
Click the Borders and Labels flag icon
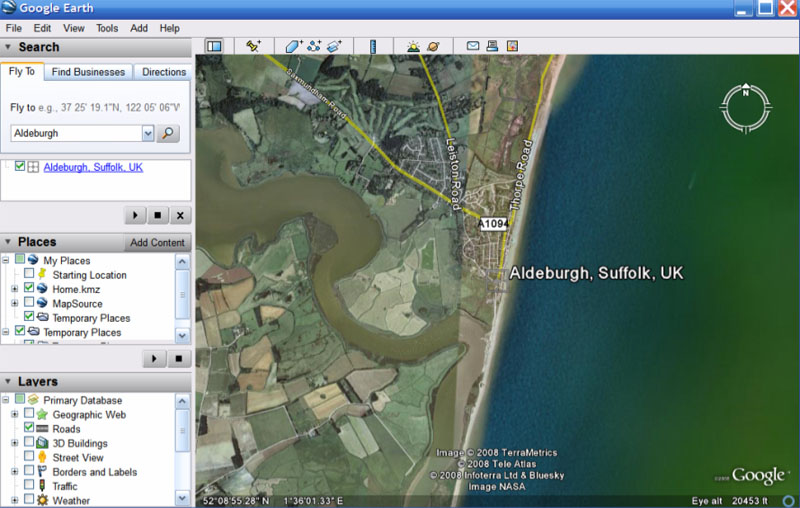click(x=42, y=471)
